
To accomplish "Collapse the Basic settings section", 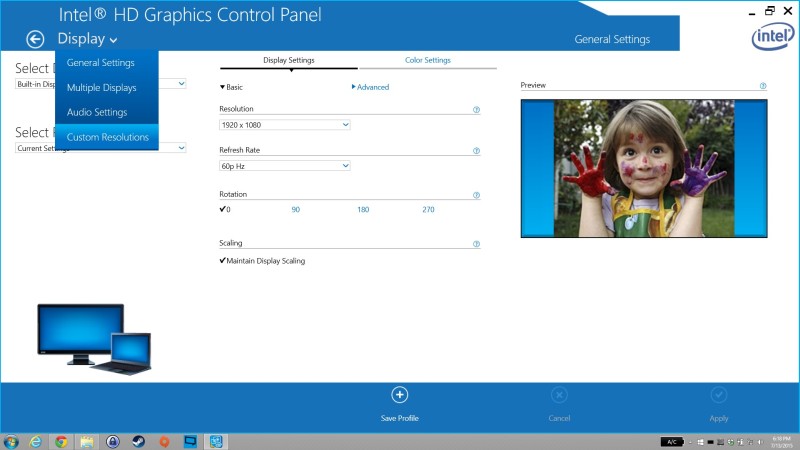I will coord(231,87).
